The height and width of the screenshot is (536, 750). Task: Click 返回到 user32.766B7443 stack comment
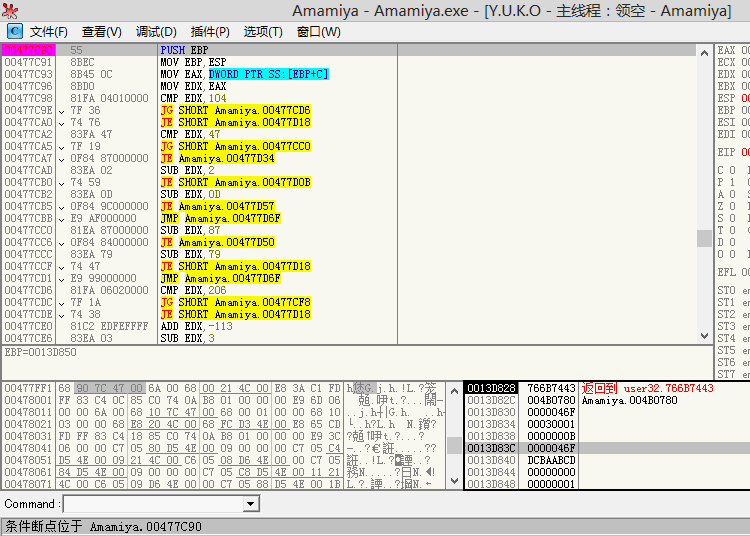pos(647,388)
